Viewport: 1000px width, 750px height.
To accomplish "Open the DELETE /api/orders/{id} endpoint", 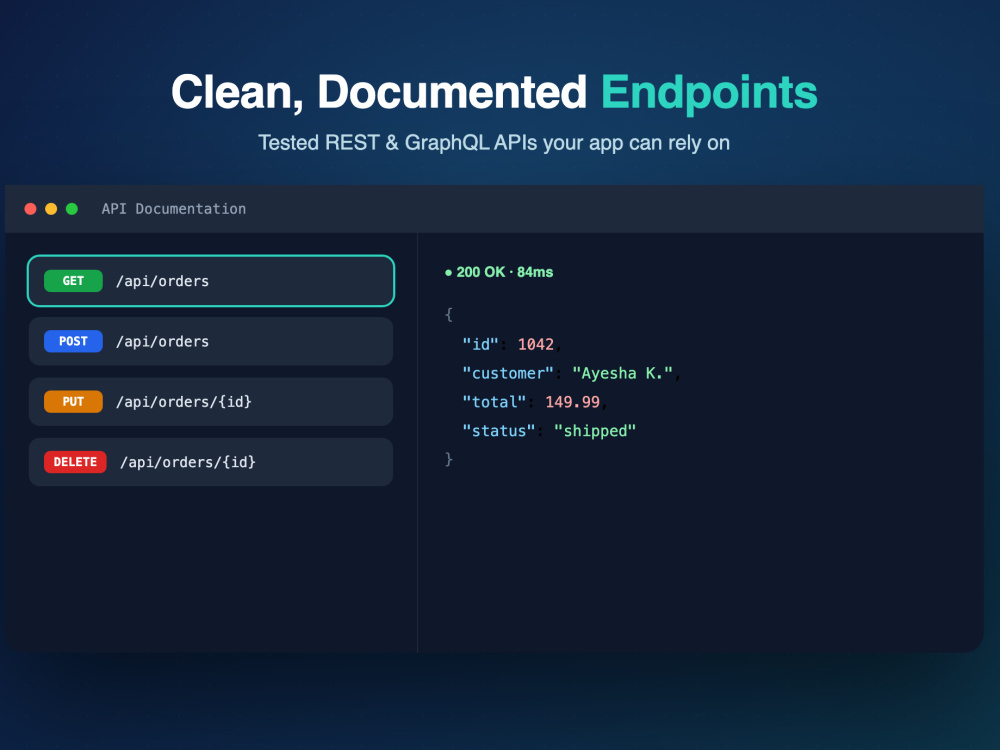I will click(x=210, y=462).
